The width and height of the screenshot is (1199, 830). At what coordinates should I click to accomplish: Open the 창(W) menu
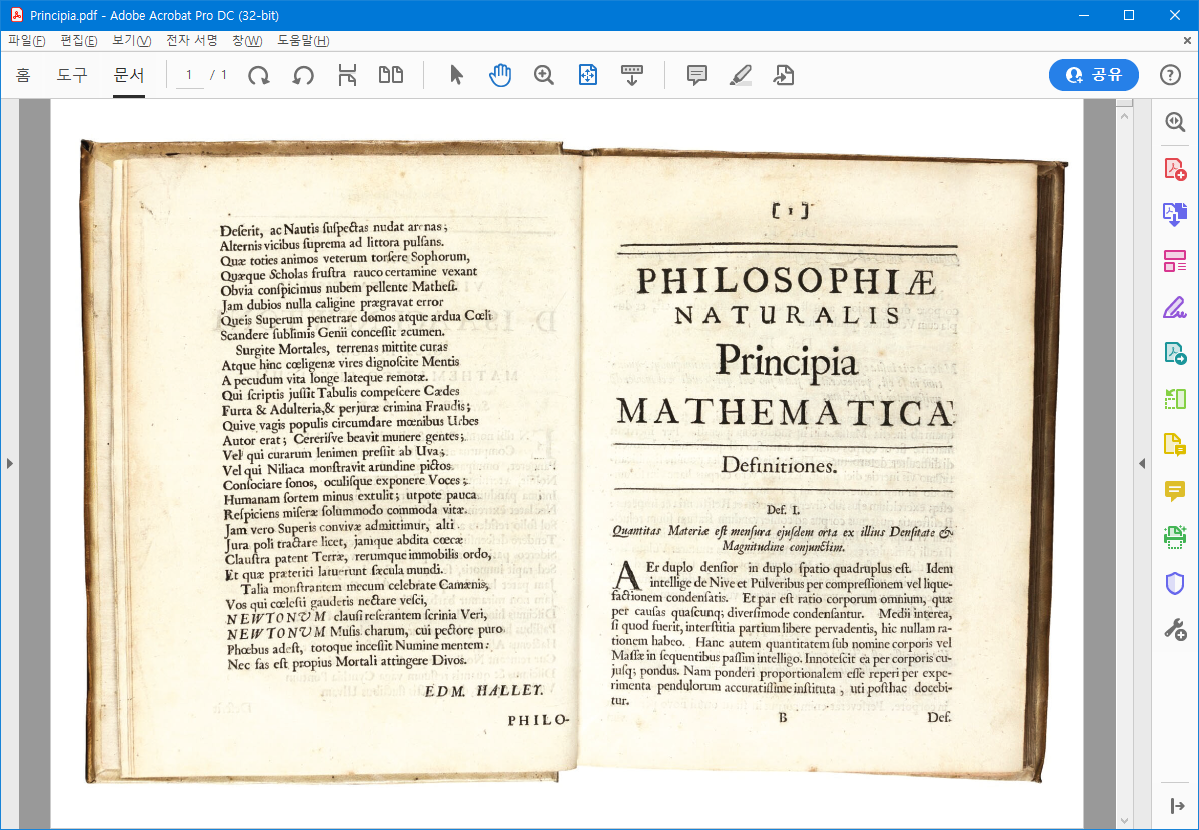point(247,41)
